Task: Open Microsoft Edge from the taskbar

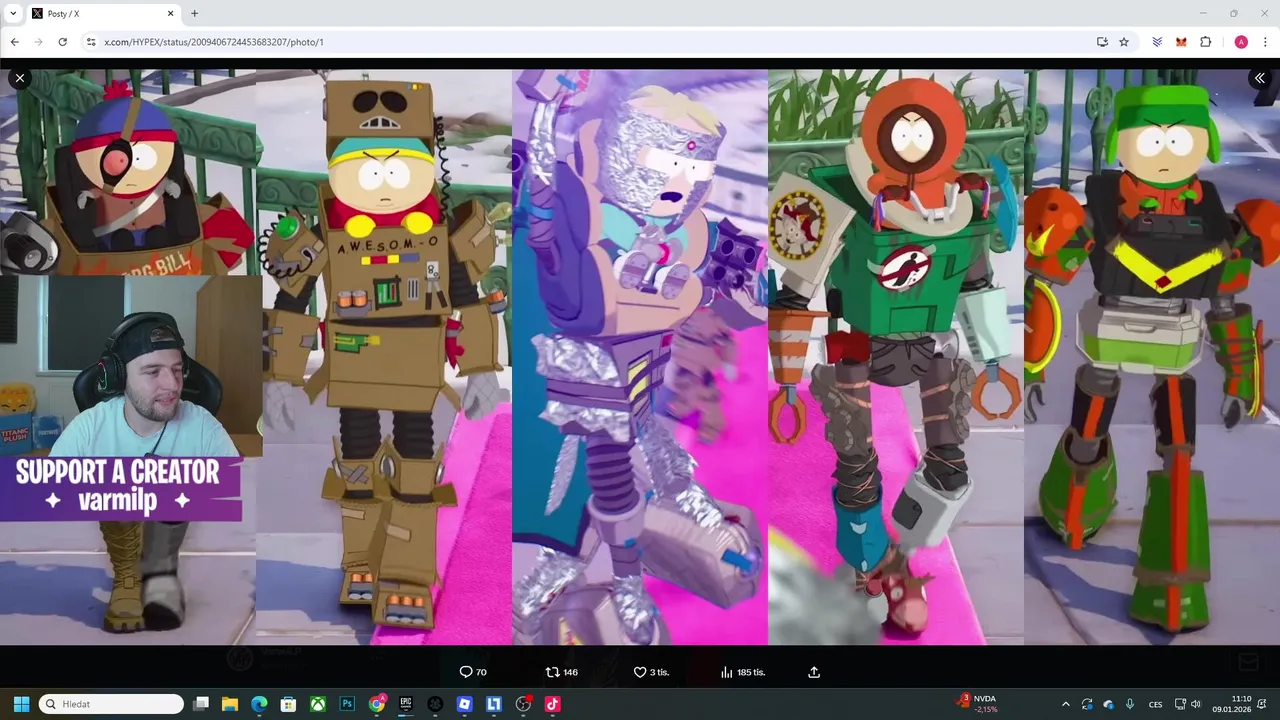Action: pyautogui.click(x=259, y=704)
